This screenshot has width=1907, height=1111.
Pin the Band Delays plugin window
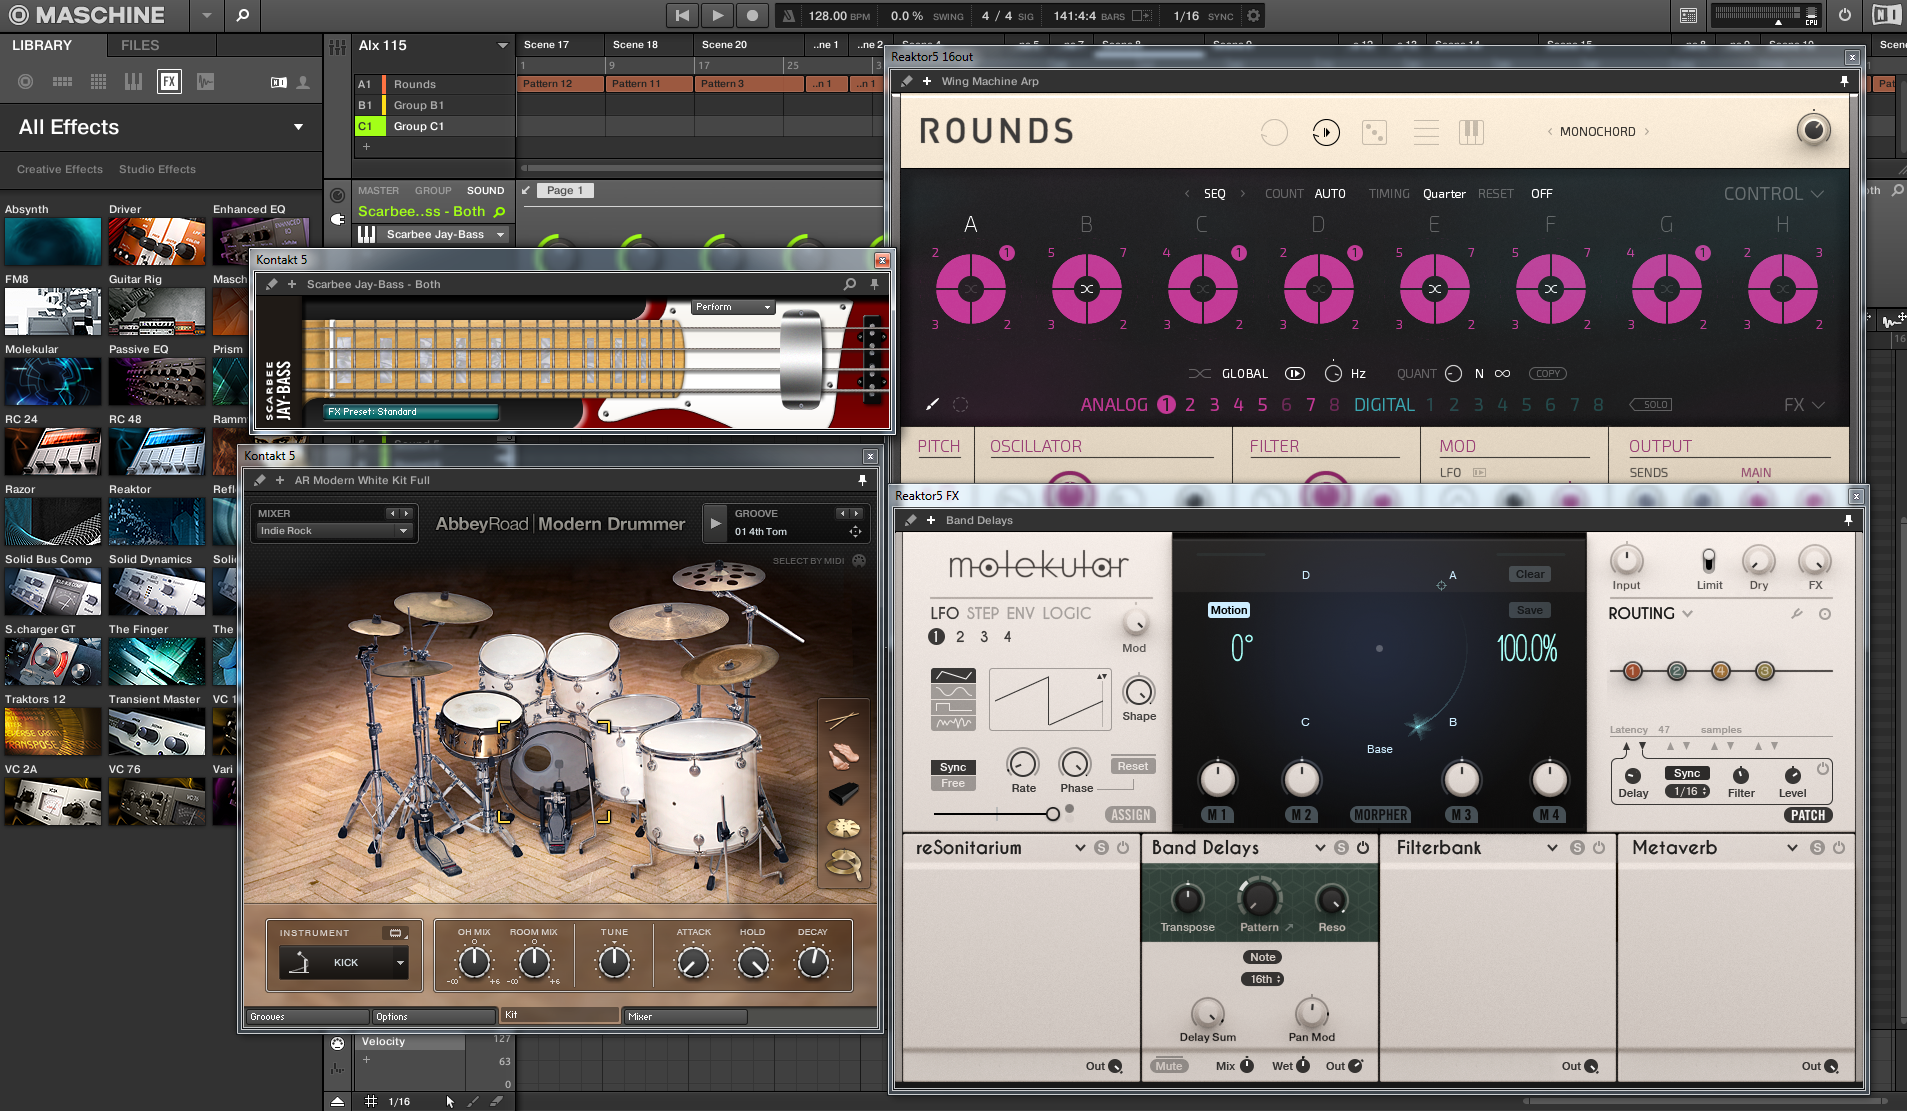[x=1848, y=520]
